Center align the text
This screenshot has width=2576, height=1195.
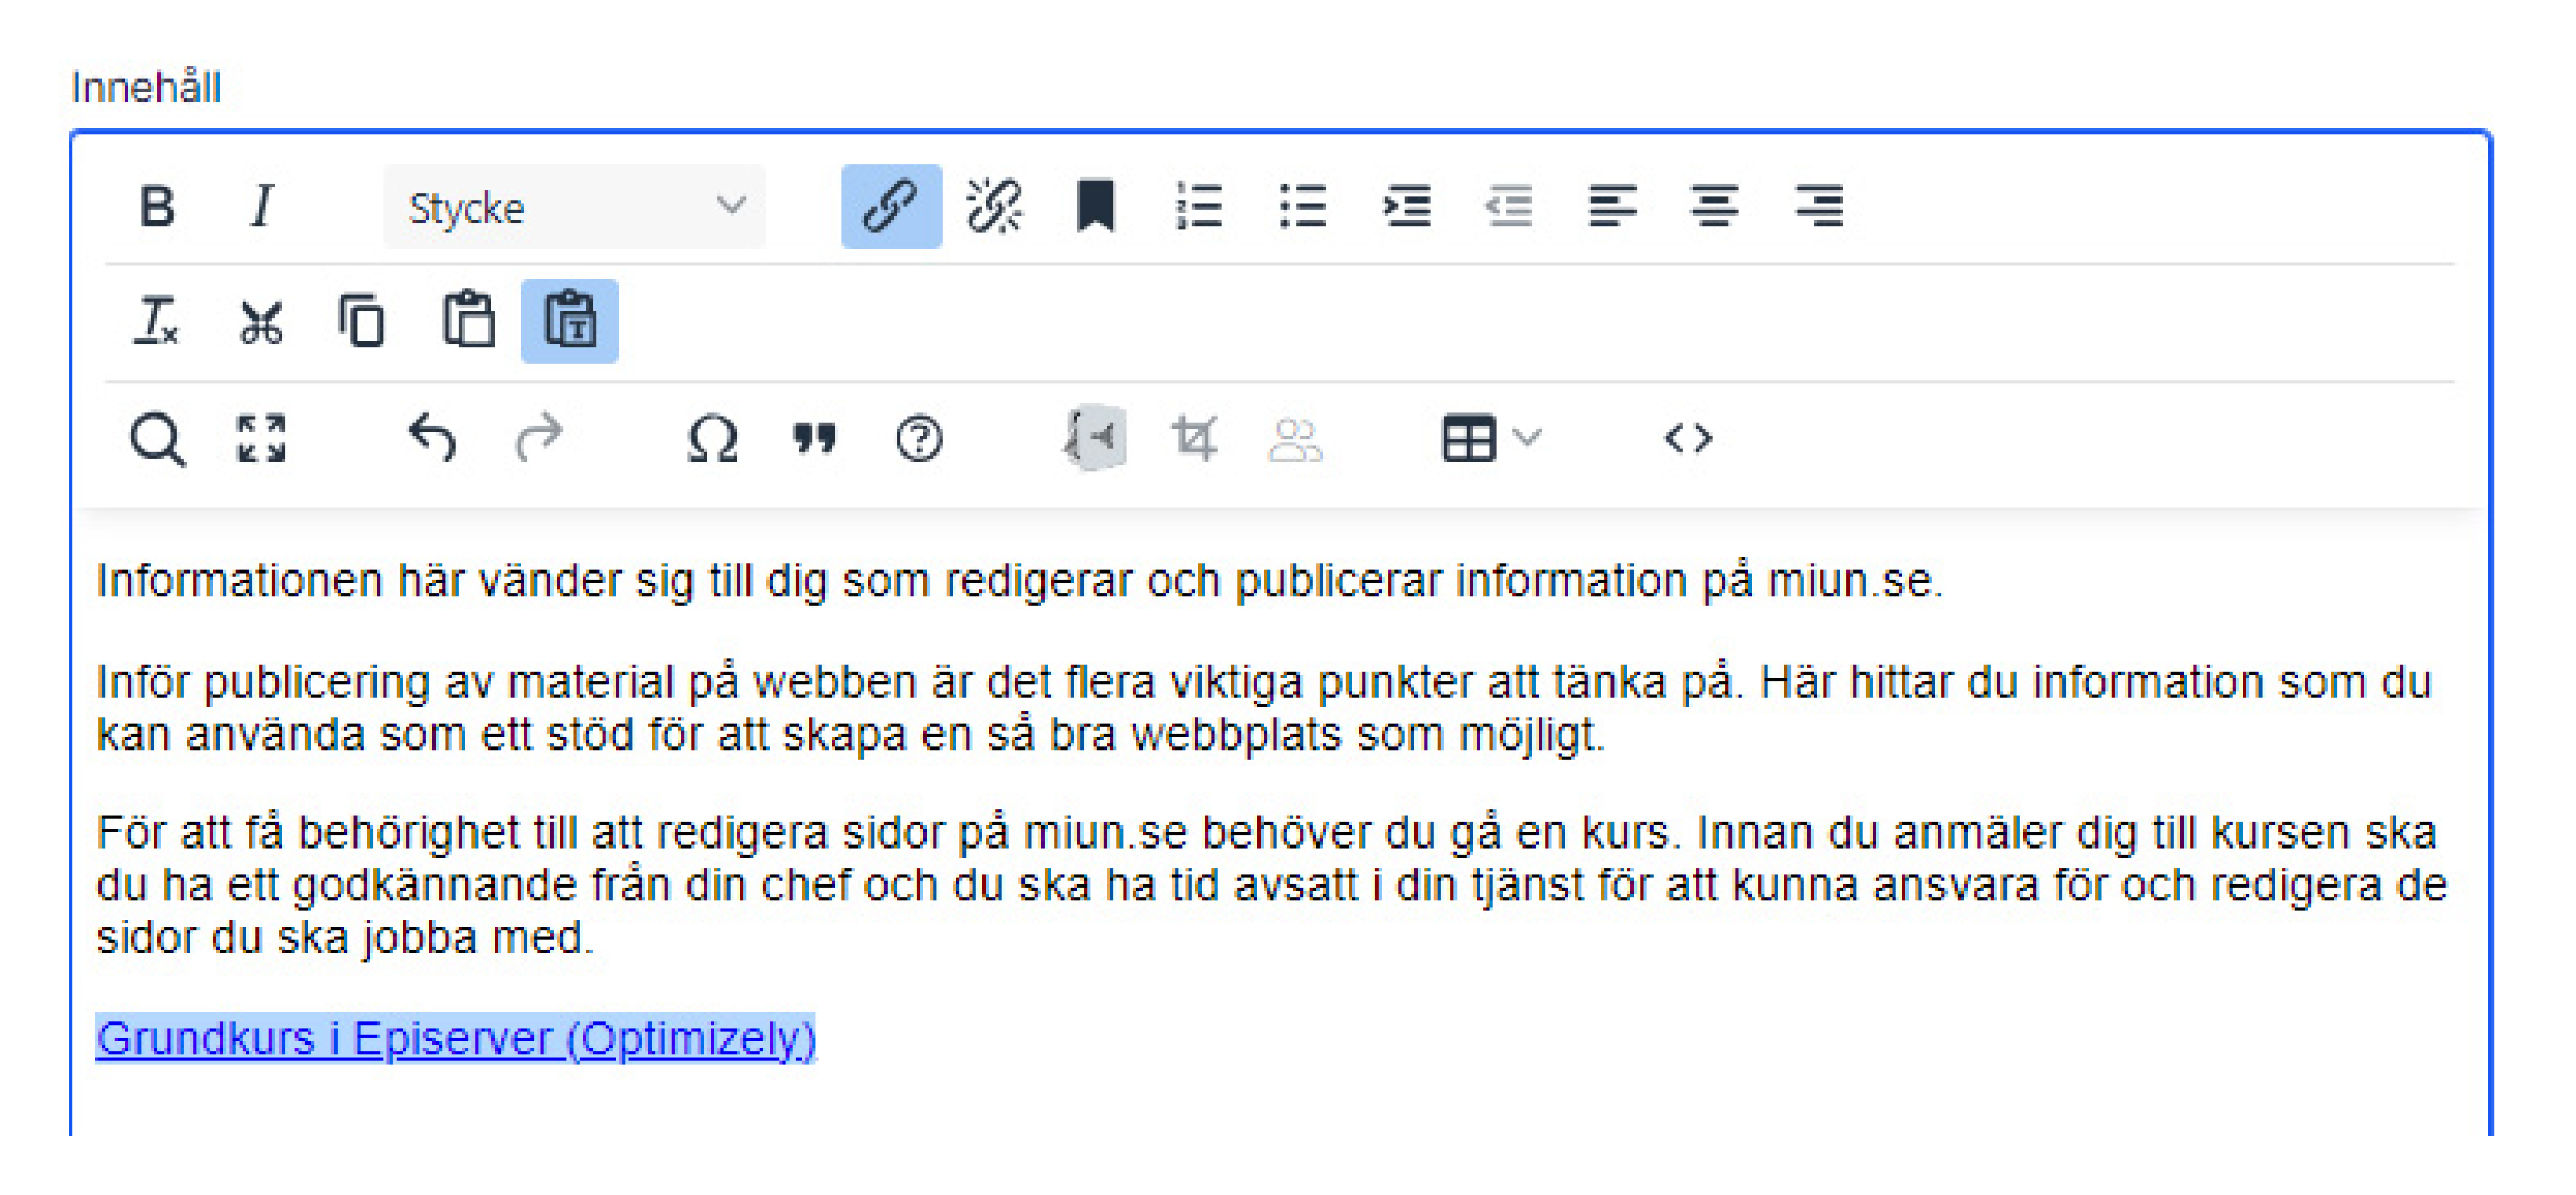[x=1715, y=207]
